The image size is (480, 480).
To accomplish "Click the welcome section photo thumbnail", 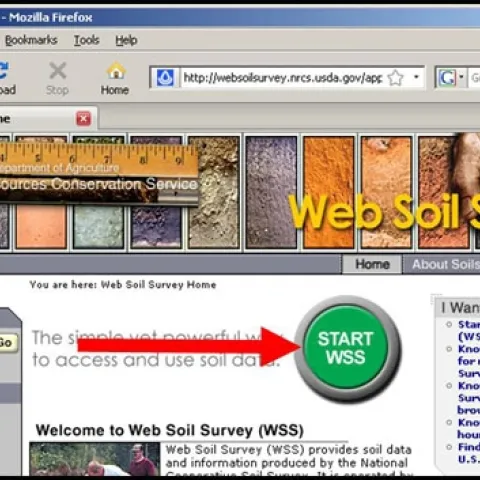I will click(x=95, y=459).
